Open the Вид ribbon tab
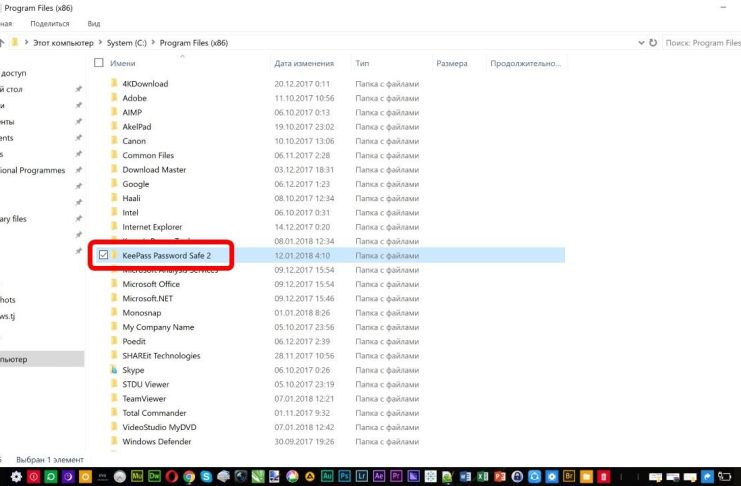The image size is (741, 486). pos(94,23)
